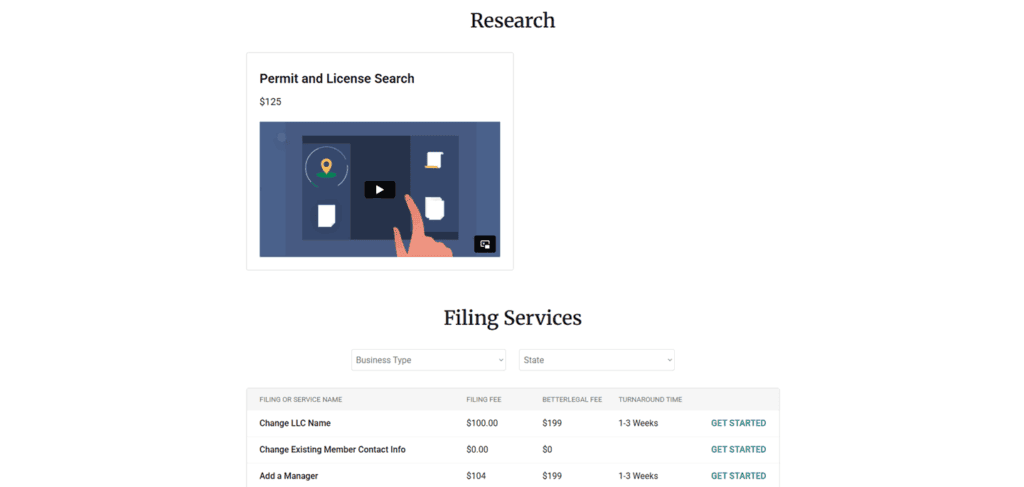Click the Filing Fee column header

click(x=484, y=400)
